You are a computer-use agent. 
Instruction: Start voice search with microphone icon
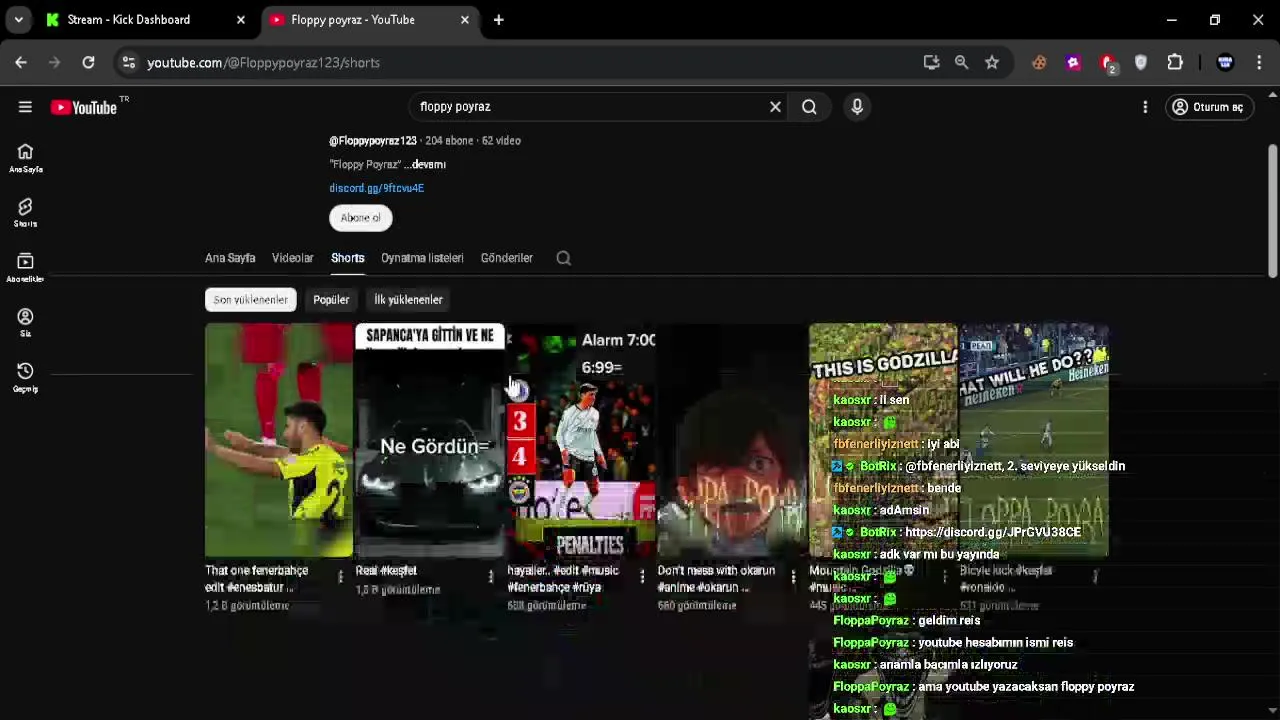click(857, 107)
